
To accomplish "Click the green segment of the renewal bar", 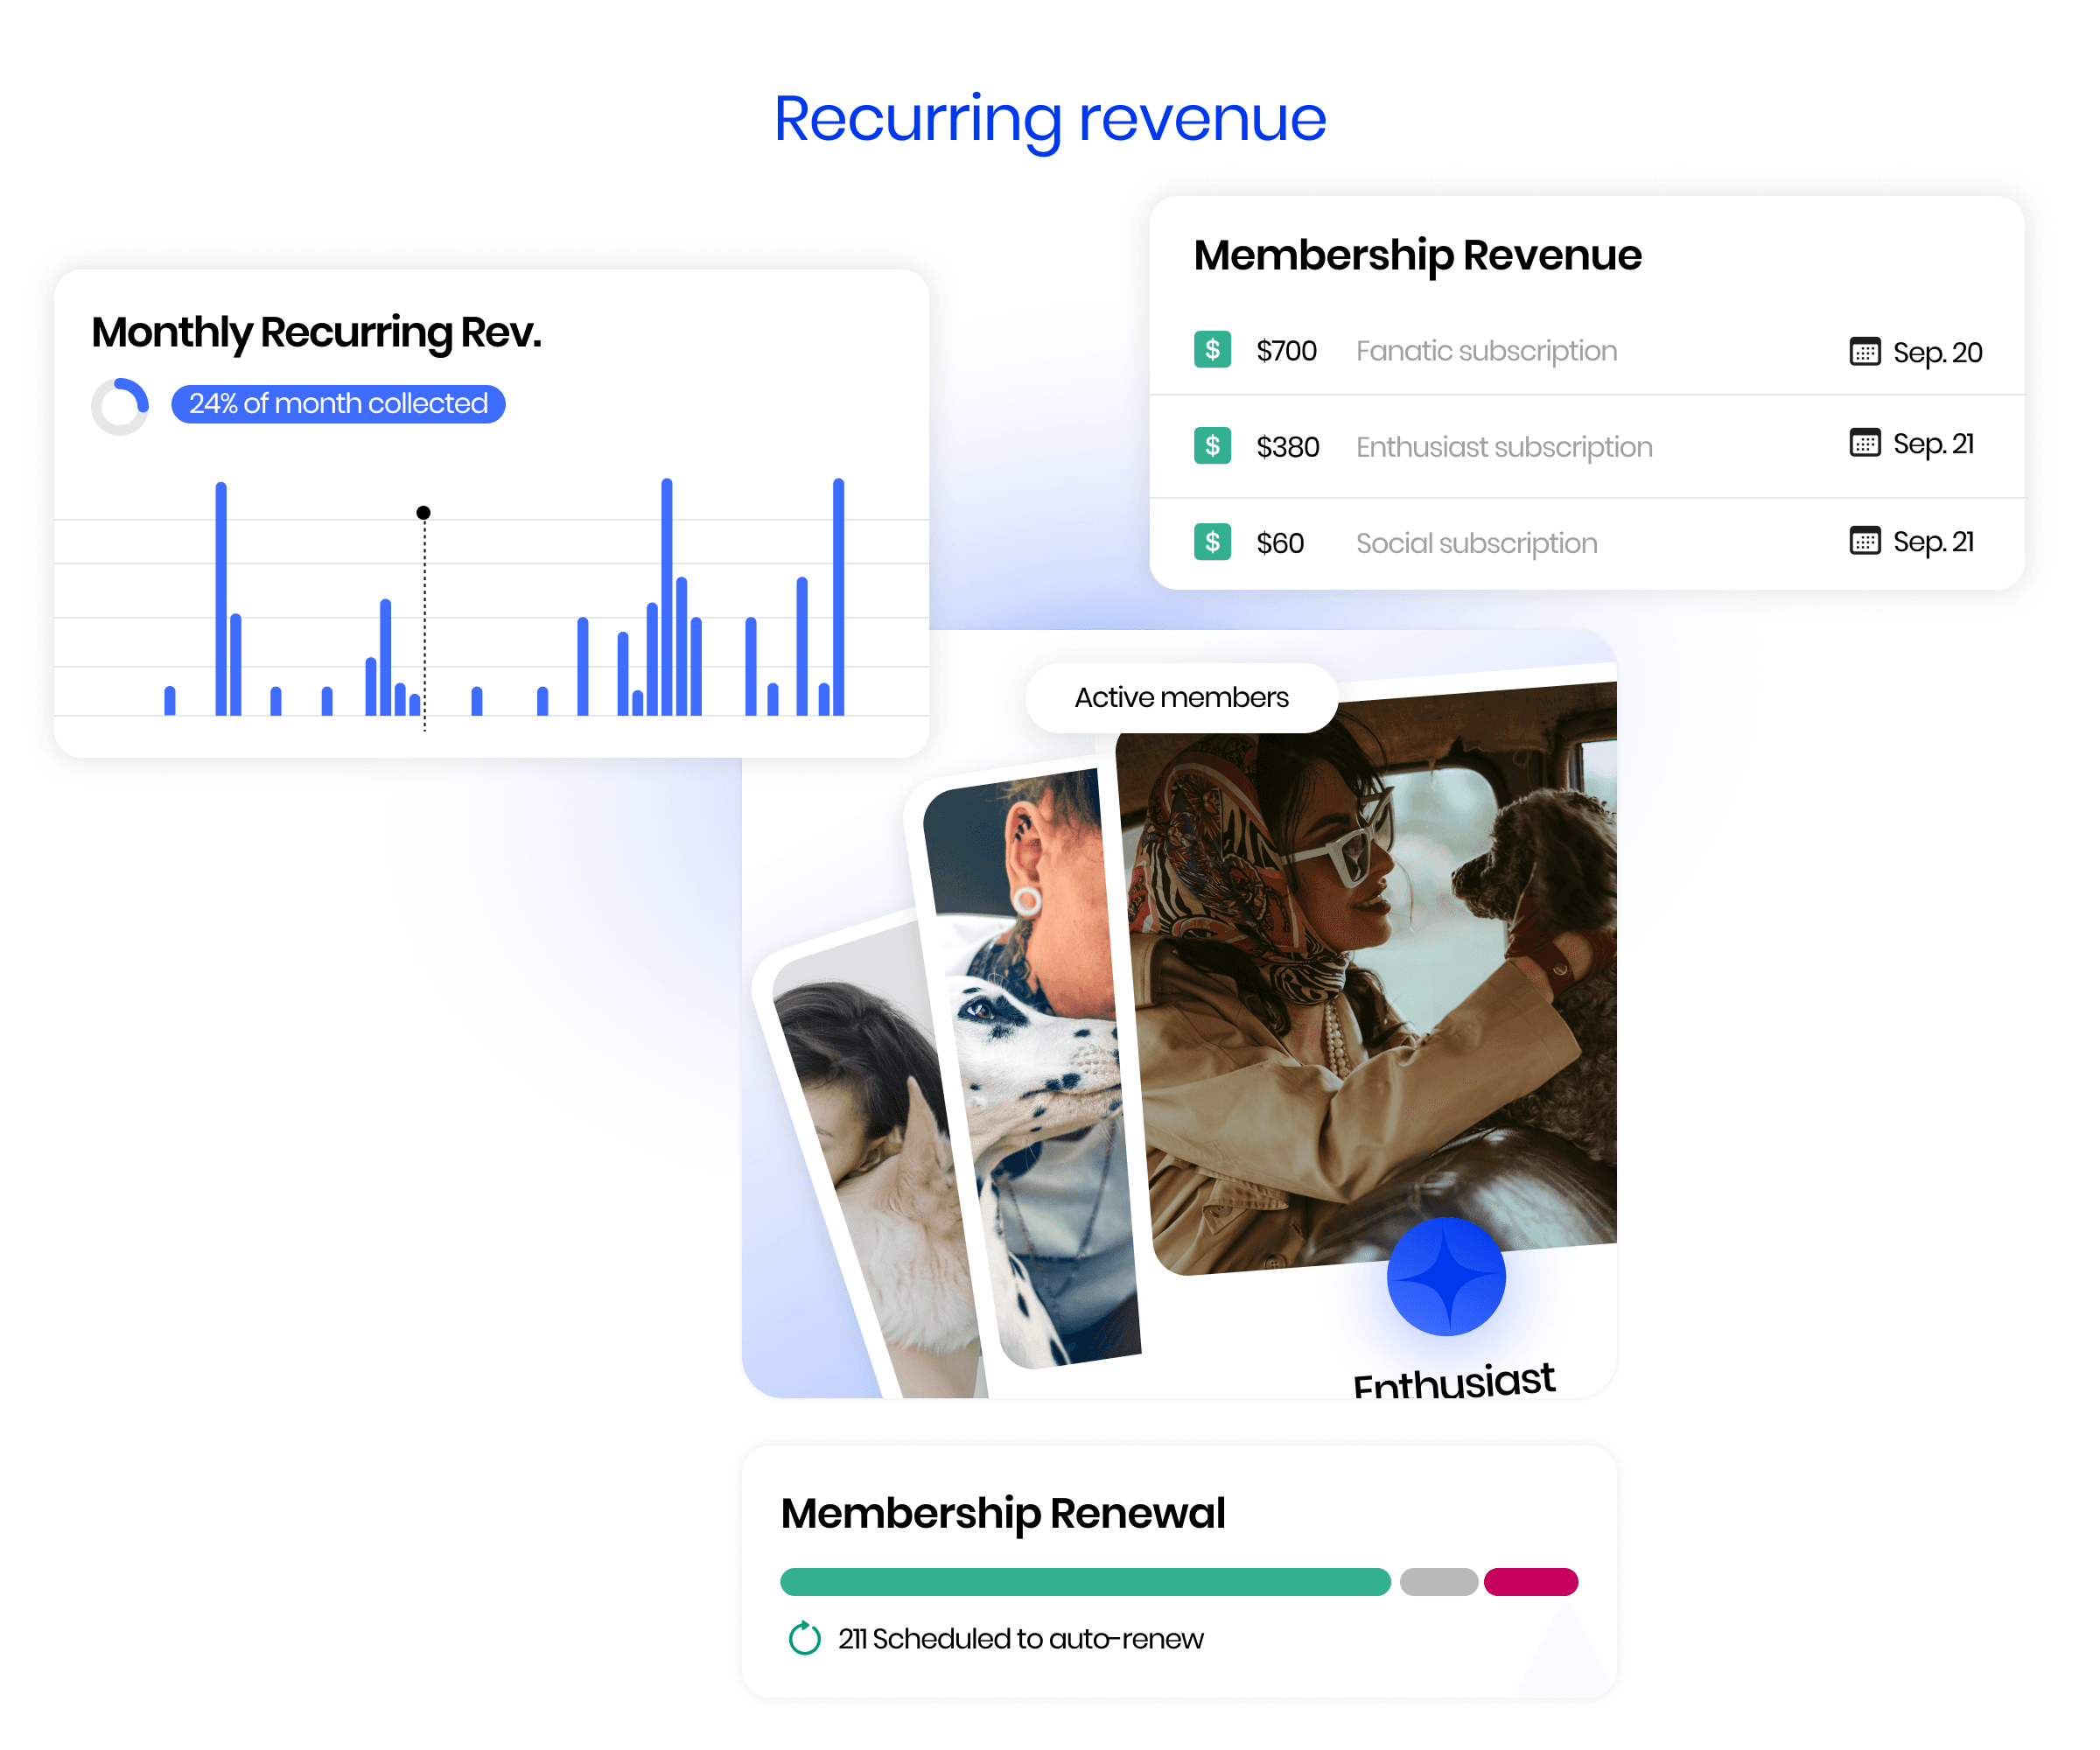I will [1085, 1582].
